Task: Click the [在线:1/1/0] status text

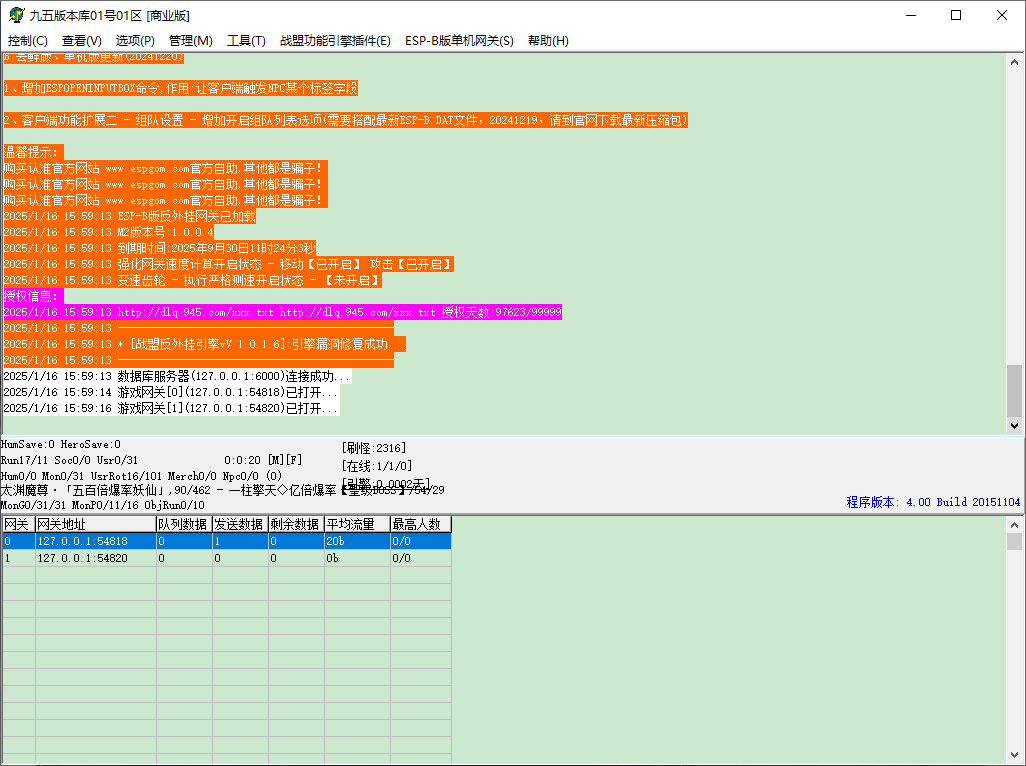Action: click(x=376, y=466)
